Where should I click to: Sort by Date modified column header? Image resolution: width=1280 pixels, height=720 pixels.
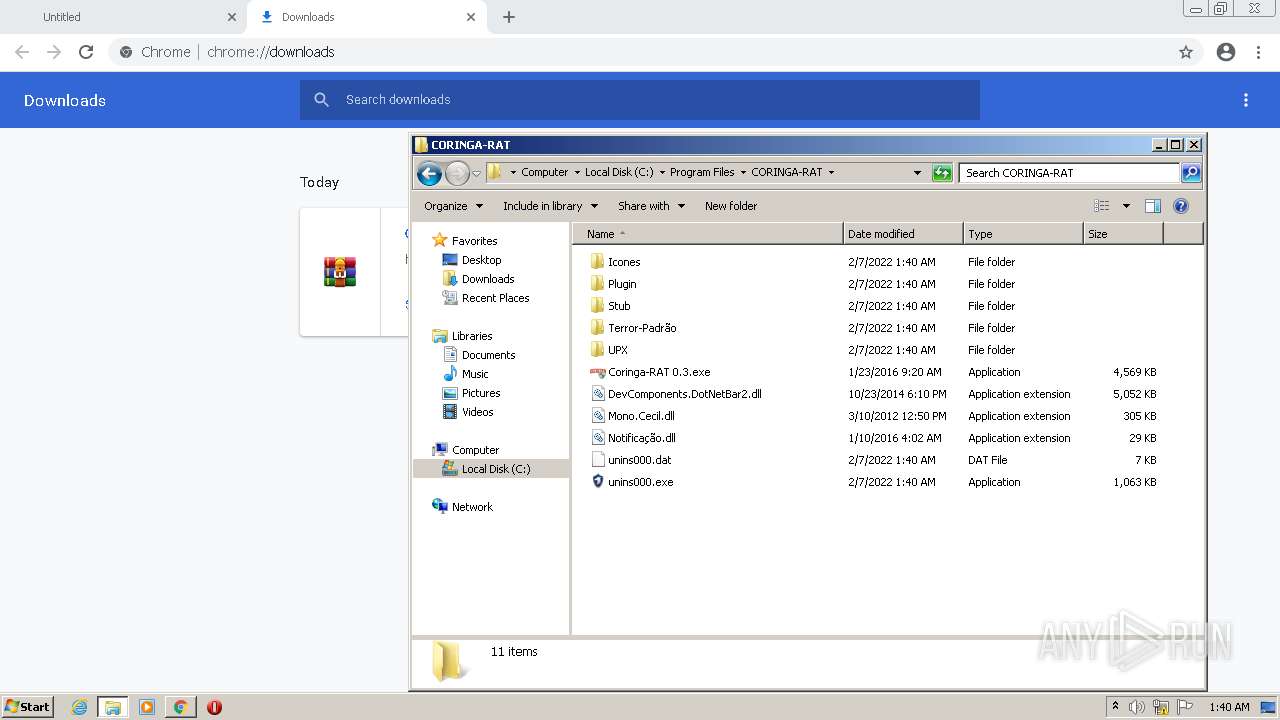[903, 234]
